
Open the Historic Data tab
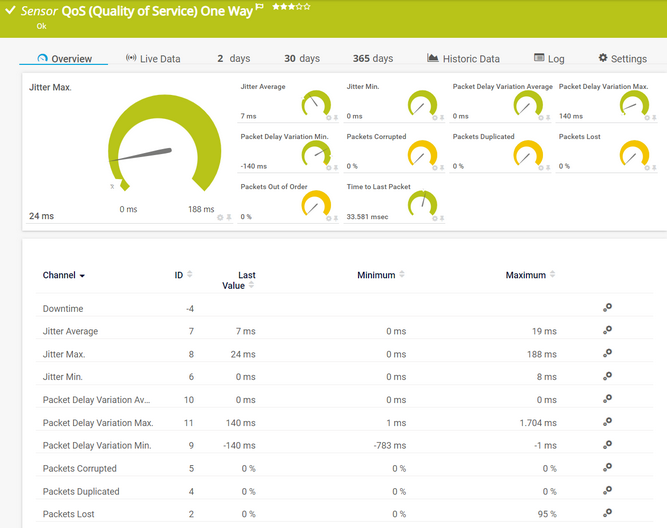[x=463, y=59]
